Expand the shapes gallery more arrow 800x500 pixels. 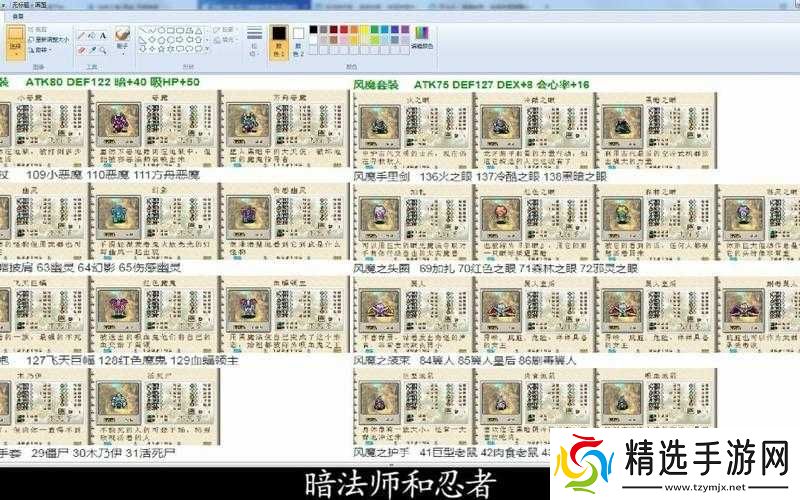click(x=207, y=48)
